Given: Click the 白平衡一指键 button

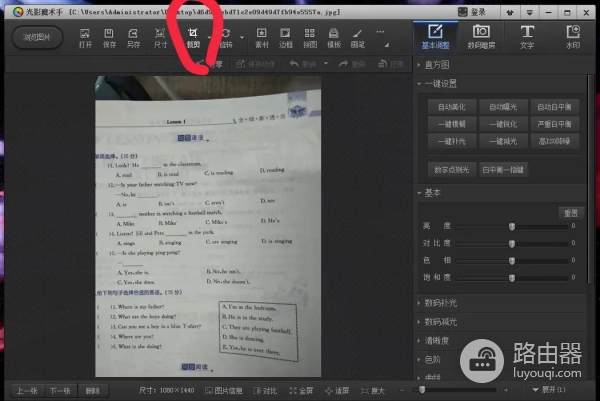Looking at the screenshot, I should pyautogui.click(x=503, y=170).
